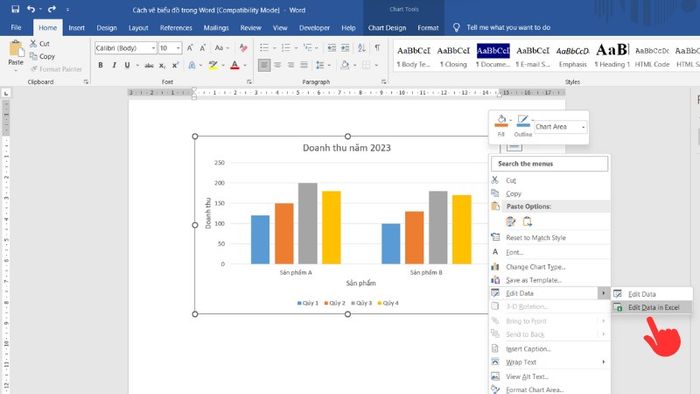Click the chart Fill bucket icon
The width and height of the screenshot is (700, 394).
pyautogui.click(x=501, y=121)
